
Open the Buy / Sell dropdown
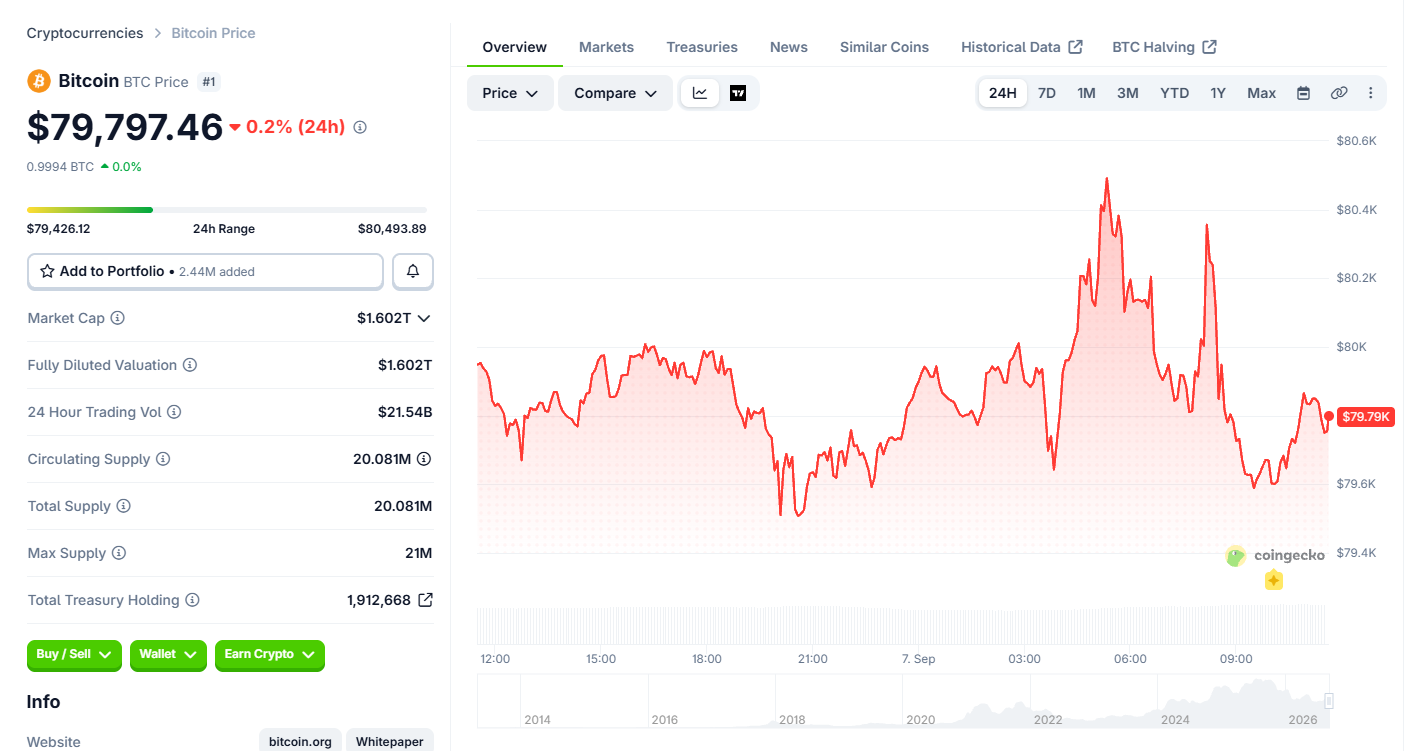74,654
